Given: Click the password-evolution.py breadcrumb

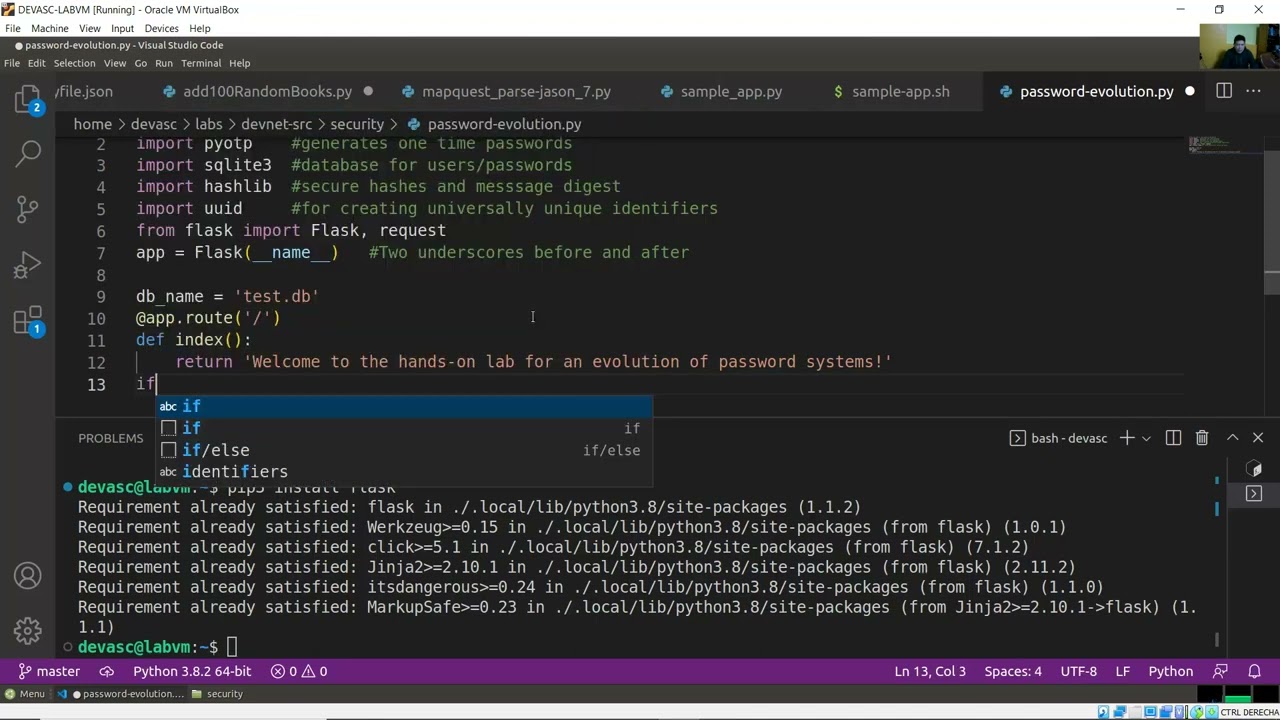Looking at the screenshot, I should (x=504, y=124).
